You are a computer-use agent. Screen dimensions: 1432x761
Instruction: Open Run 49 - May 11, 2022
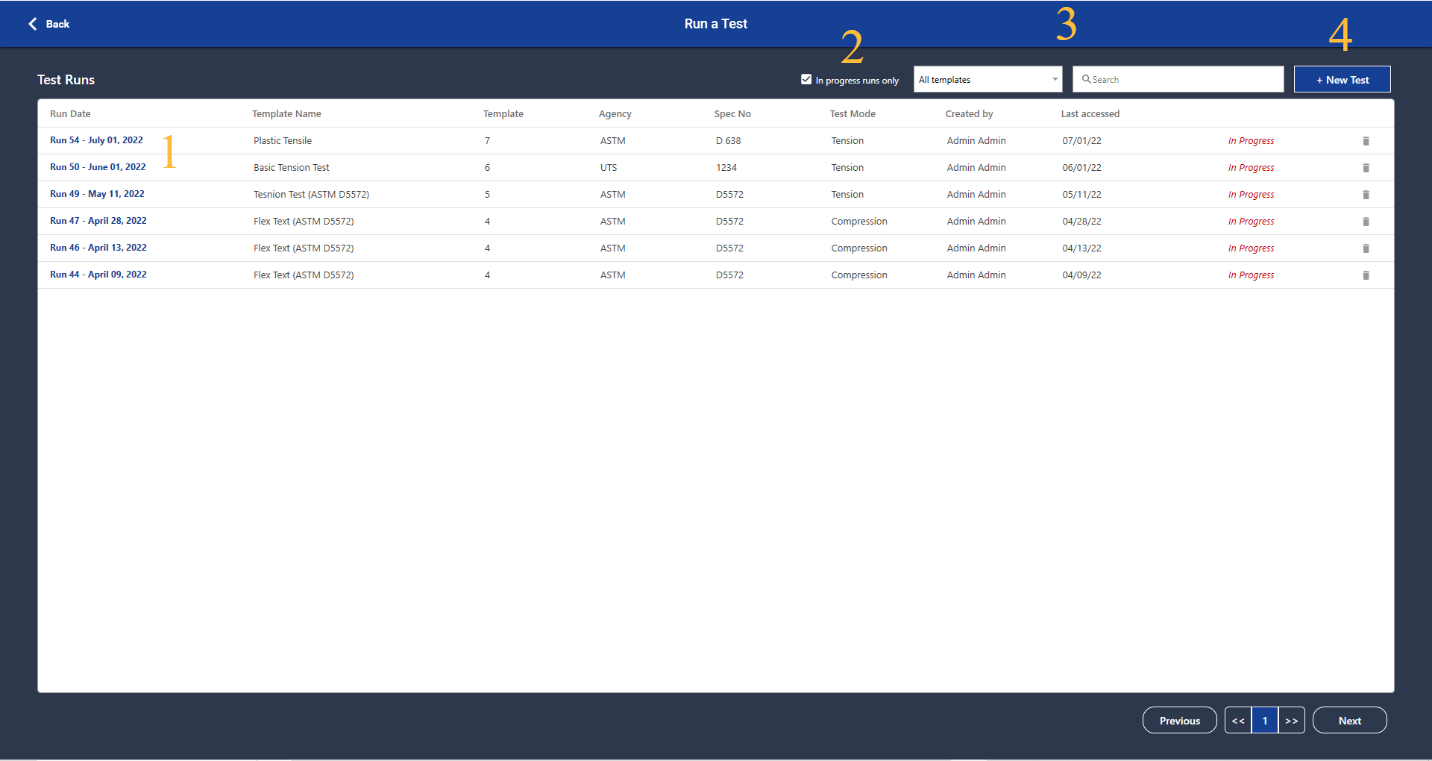(x=97, y=194)
